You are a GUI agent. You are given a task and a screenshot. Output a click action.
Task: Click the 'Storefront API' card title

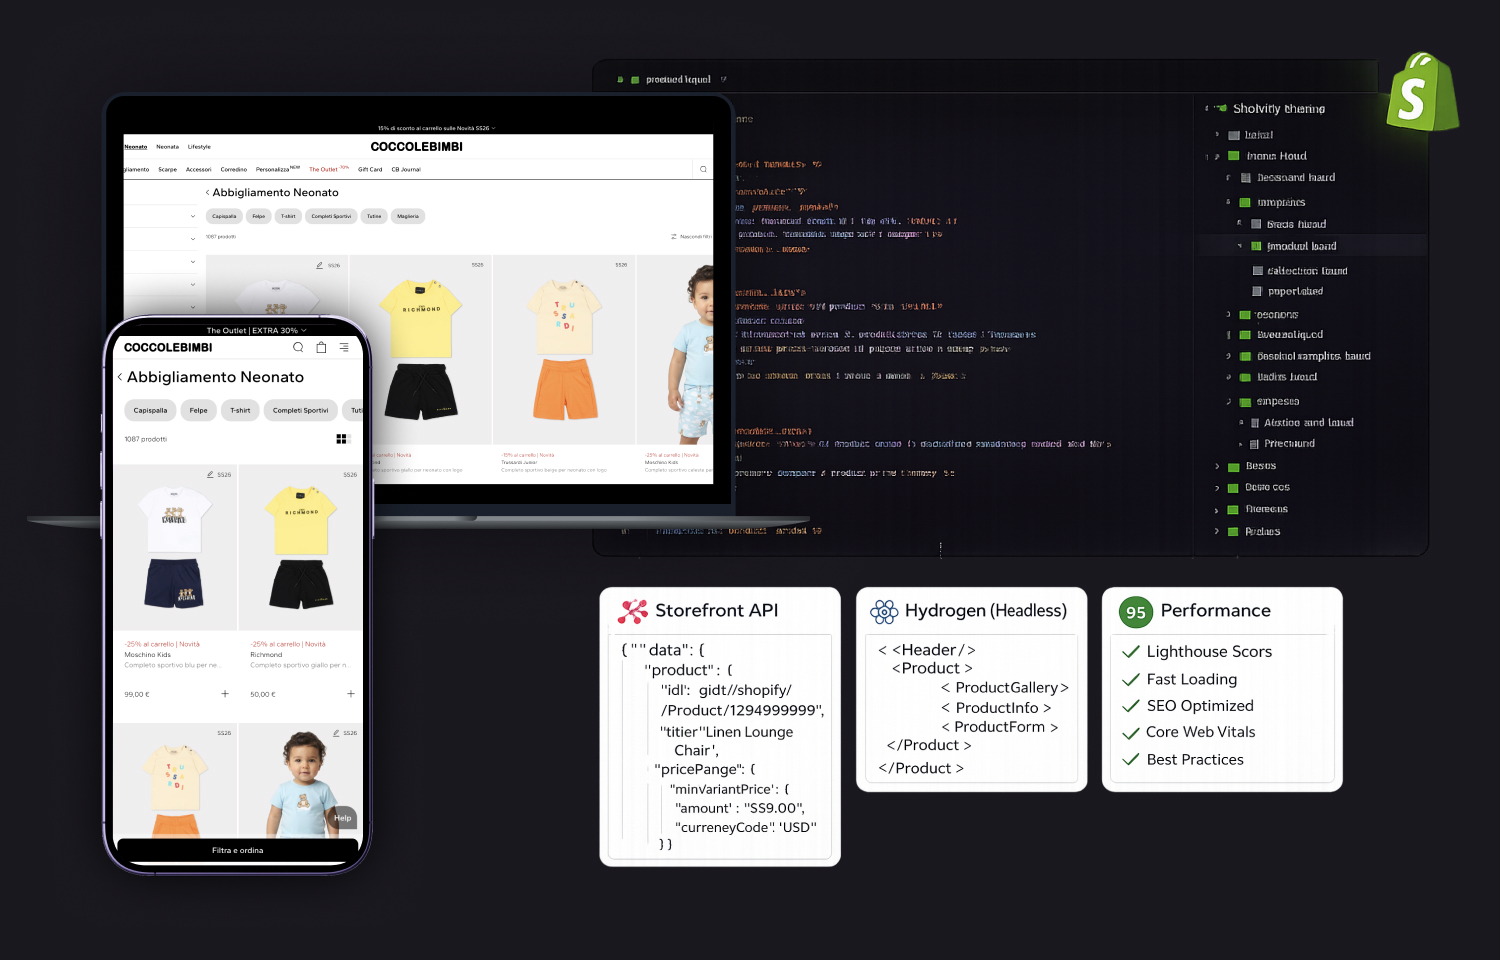(717, 611)
